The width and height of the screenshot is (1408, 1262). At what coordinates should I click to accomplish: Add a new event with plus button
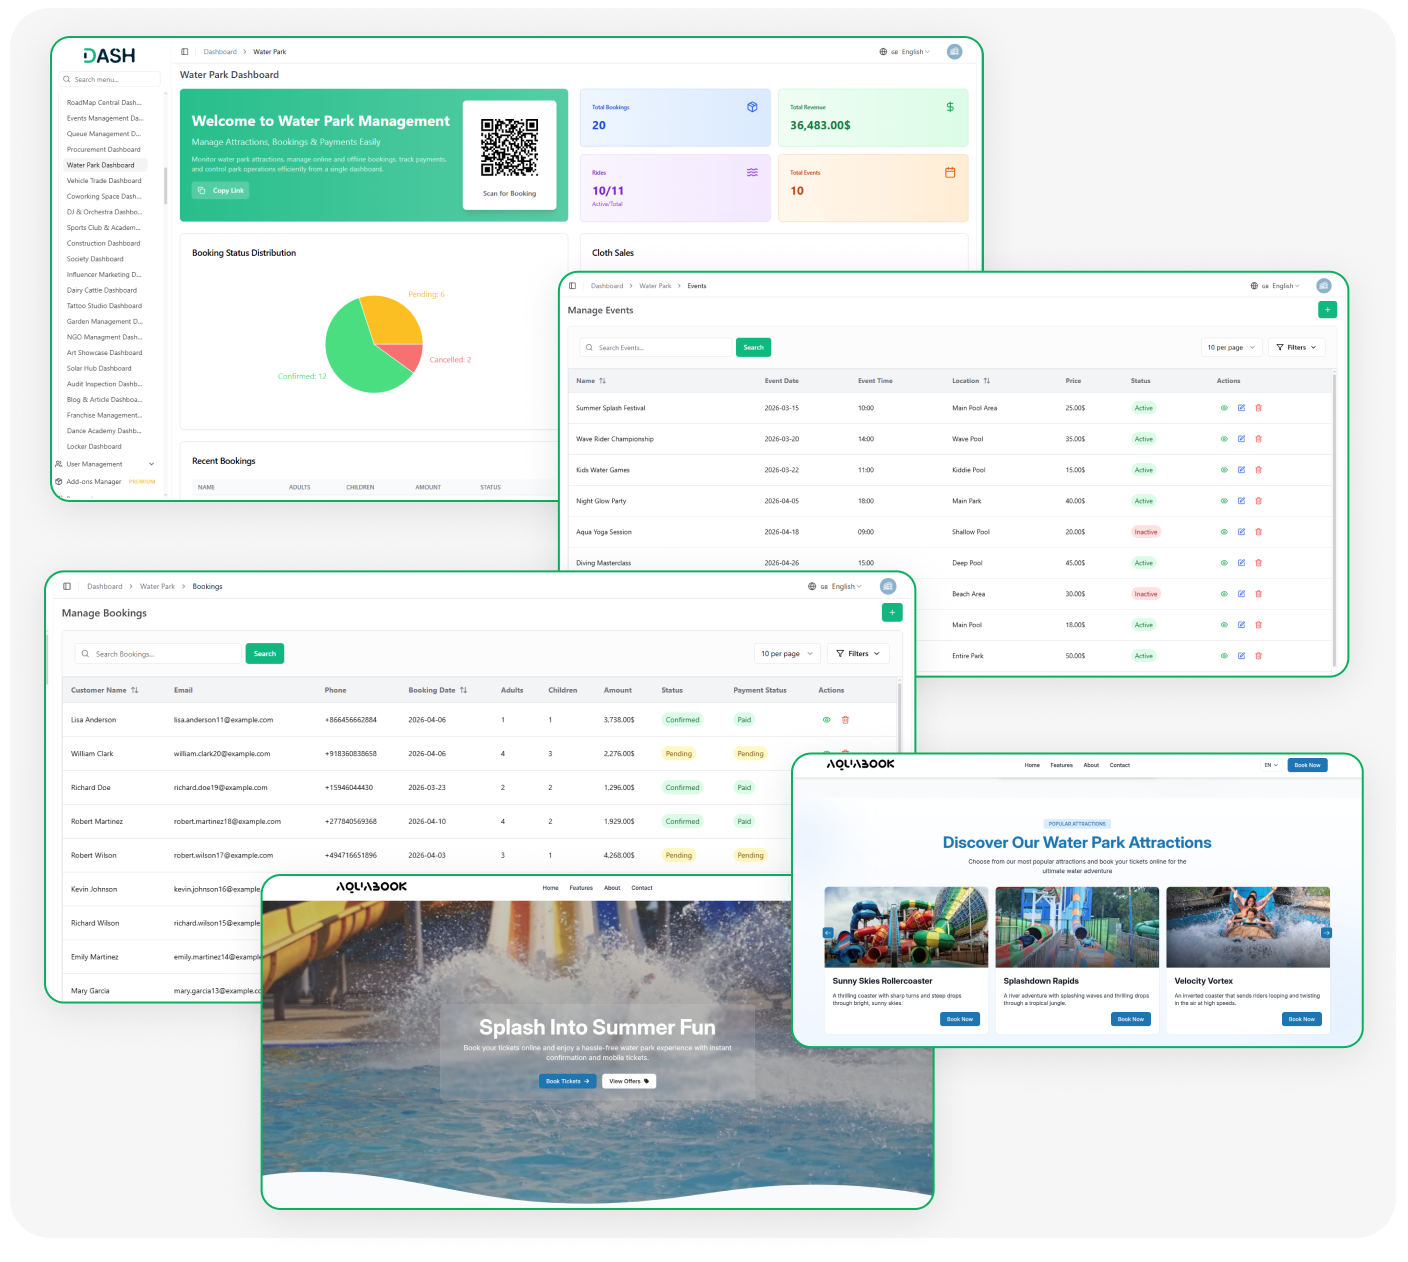click(1327, 310)
